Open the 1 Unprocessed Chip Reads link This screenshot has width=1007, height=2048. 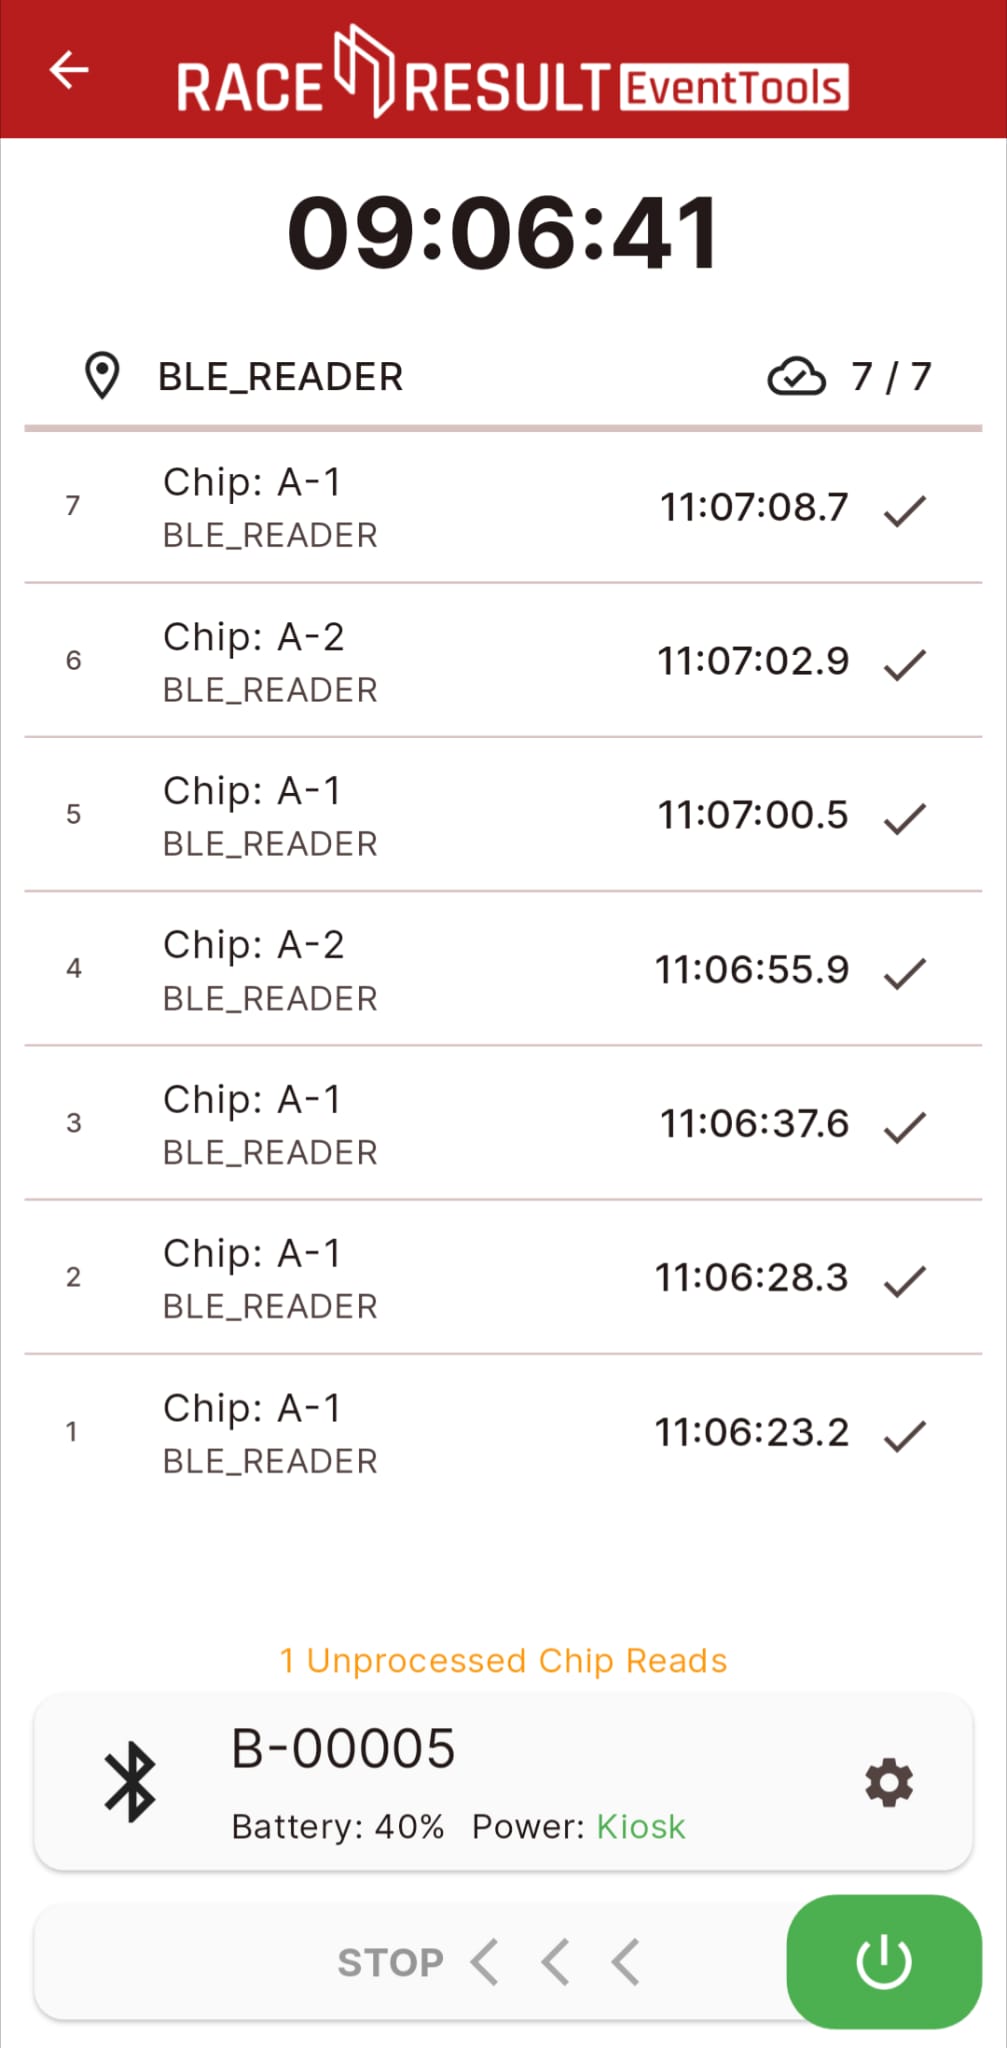click(503, 1660)
